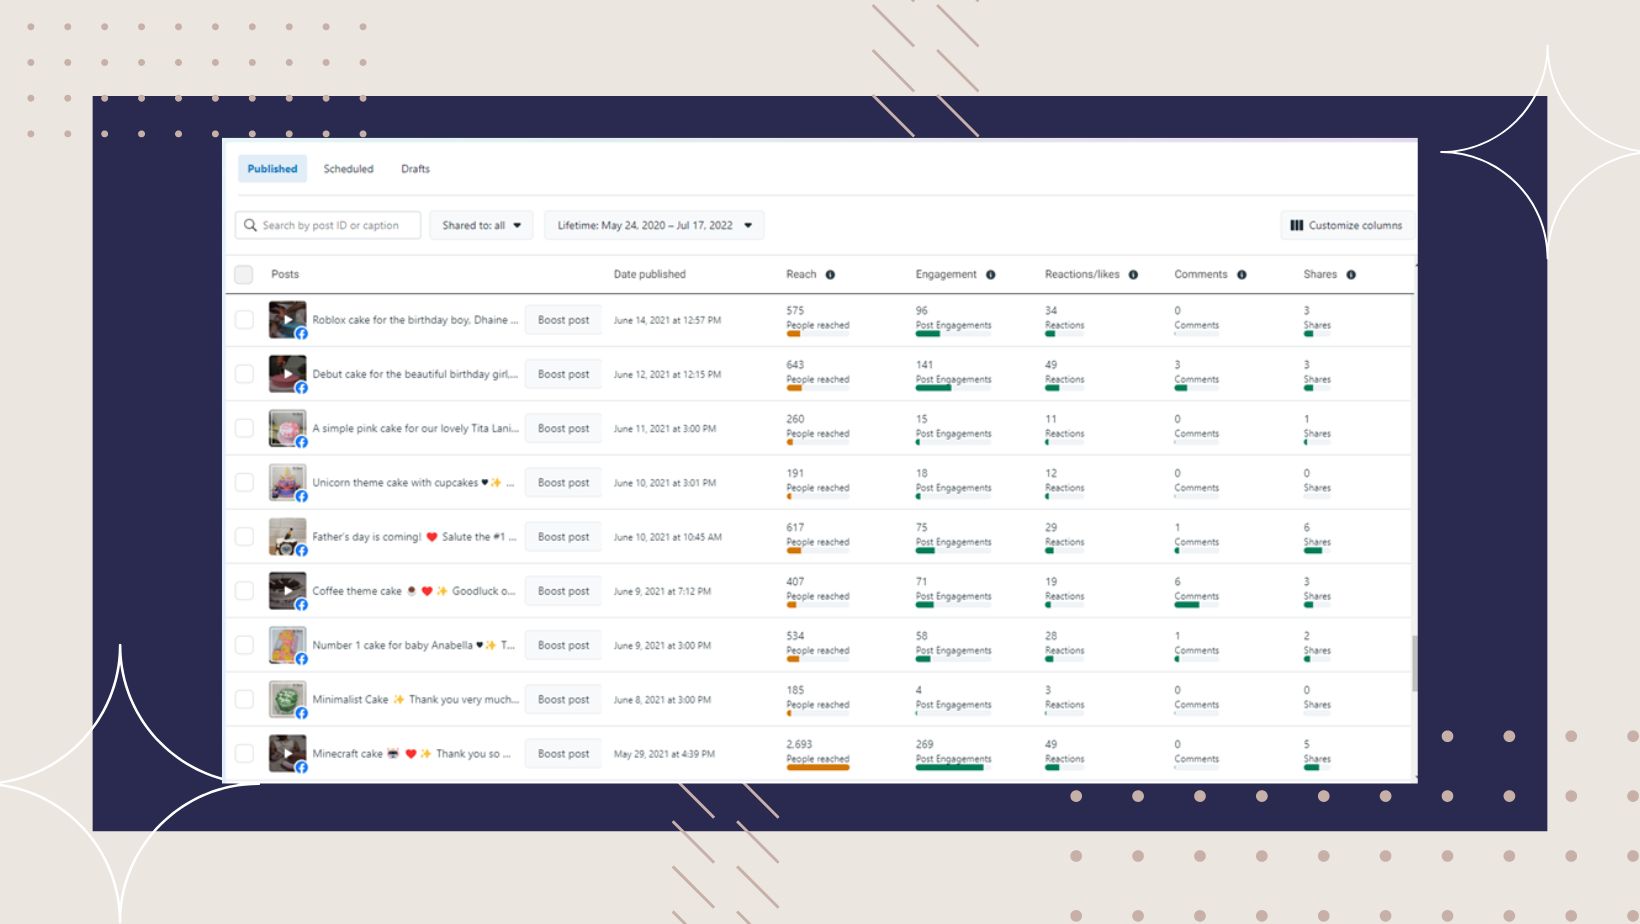This screenshot has width=1640, height=924.
Task: Click the 2,693 People reached value
Action: coord(799,744)
